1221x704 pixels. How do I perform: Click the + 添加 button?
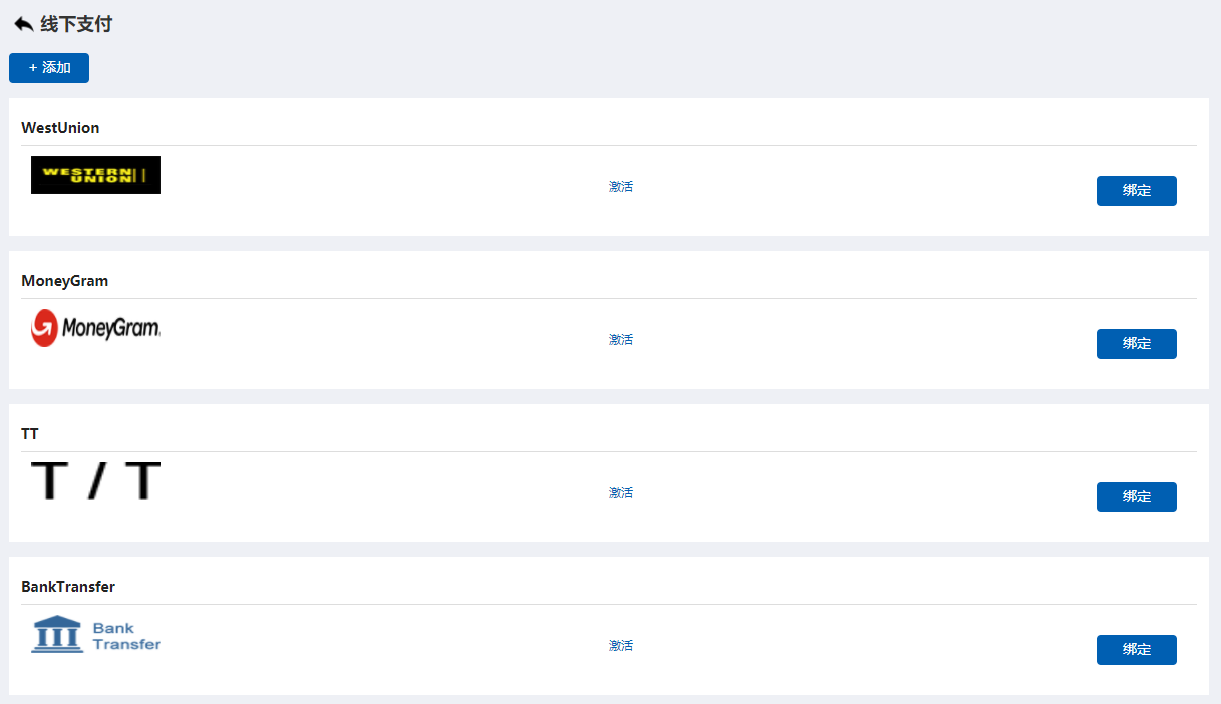click(49, 68)
